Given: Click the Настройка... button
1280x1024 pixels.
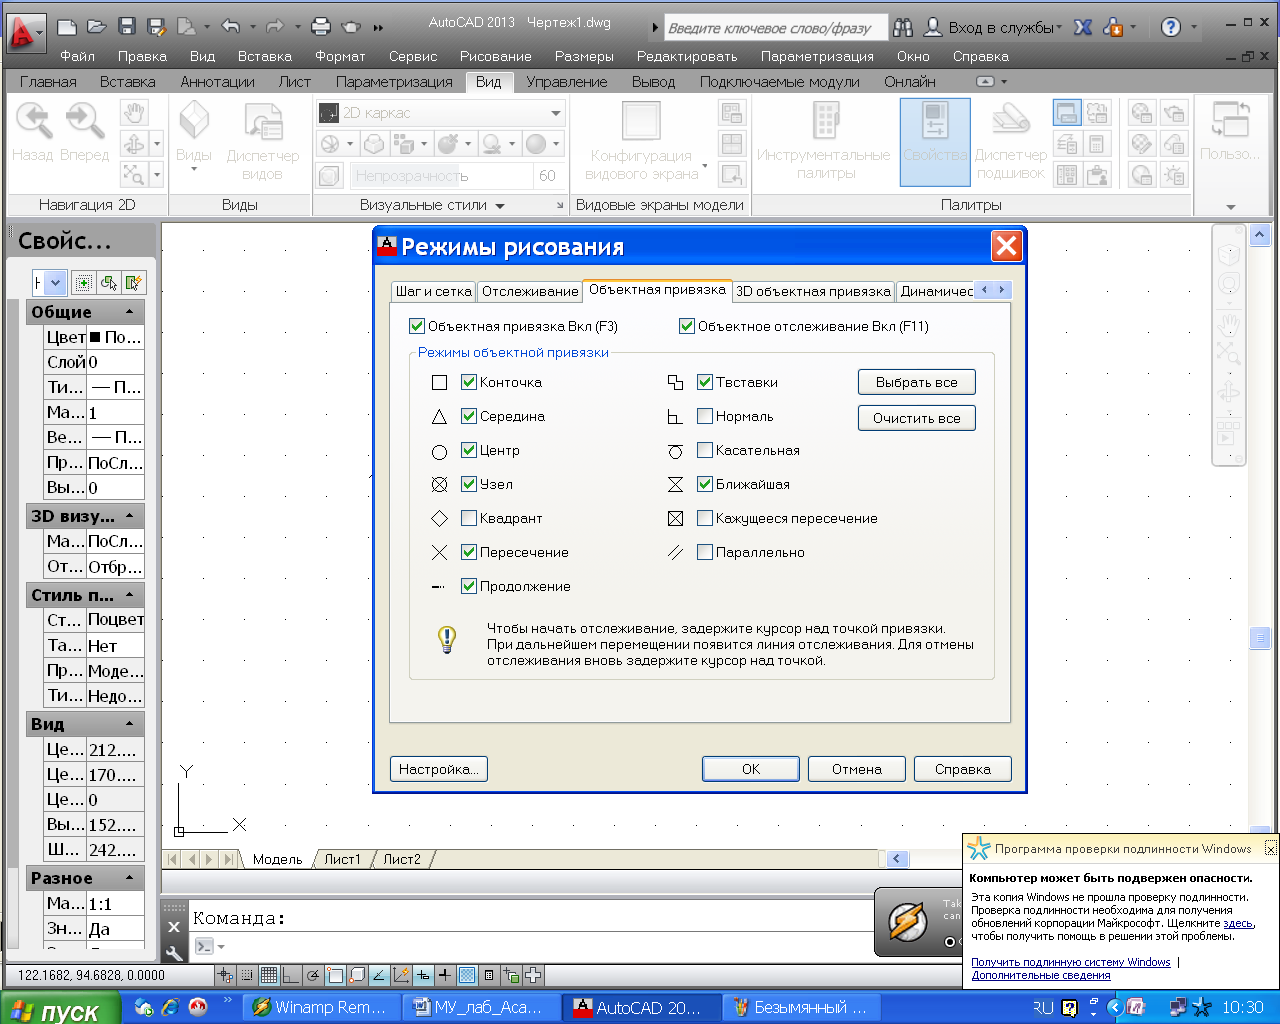Looking at the screenshot, I should (x=439, y=769).
